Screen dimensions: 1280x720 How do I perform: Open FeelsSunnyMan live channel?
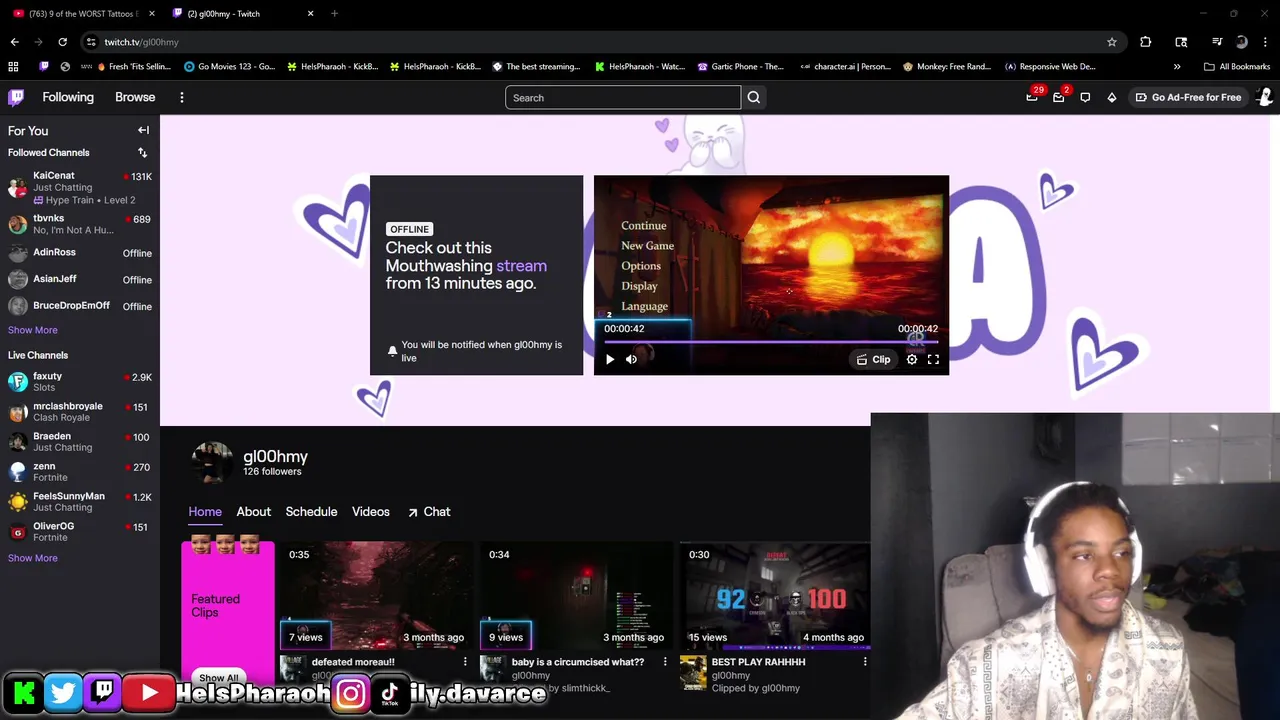click(x=80, y=501)
